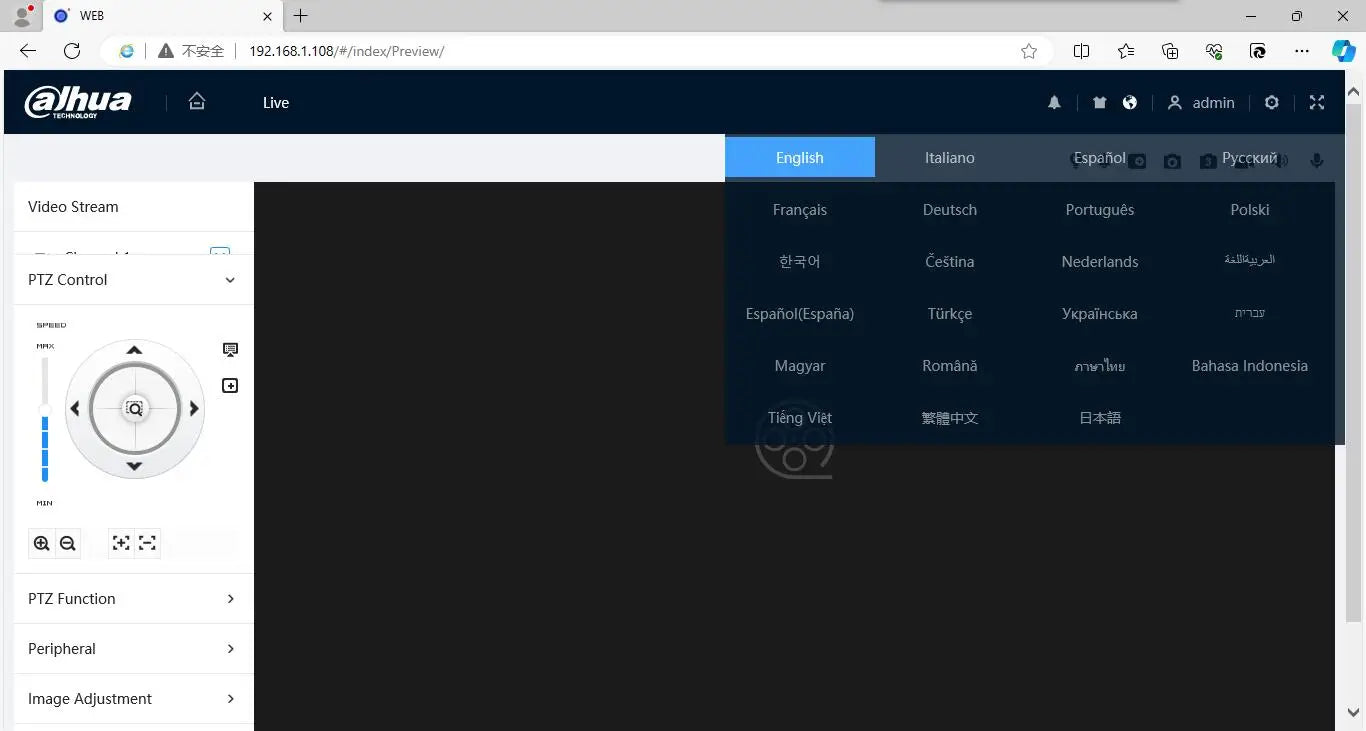Refresh the browser page

coord(72,51)
